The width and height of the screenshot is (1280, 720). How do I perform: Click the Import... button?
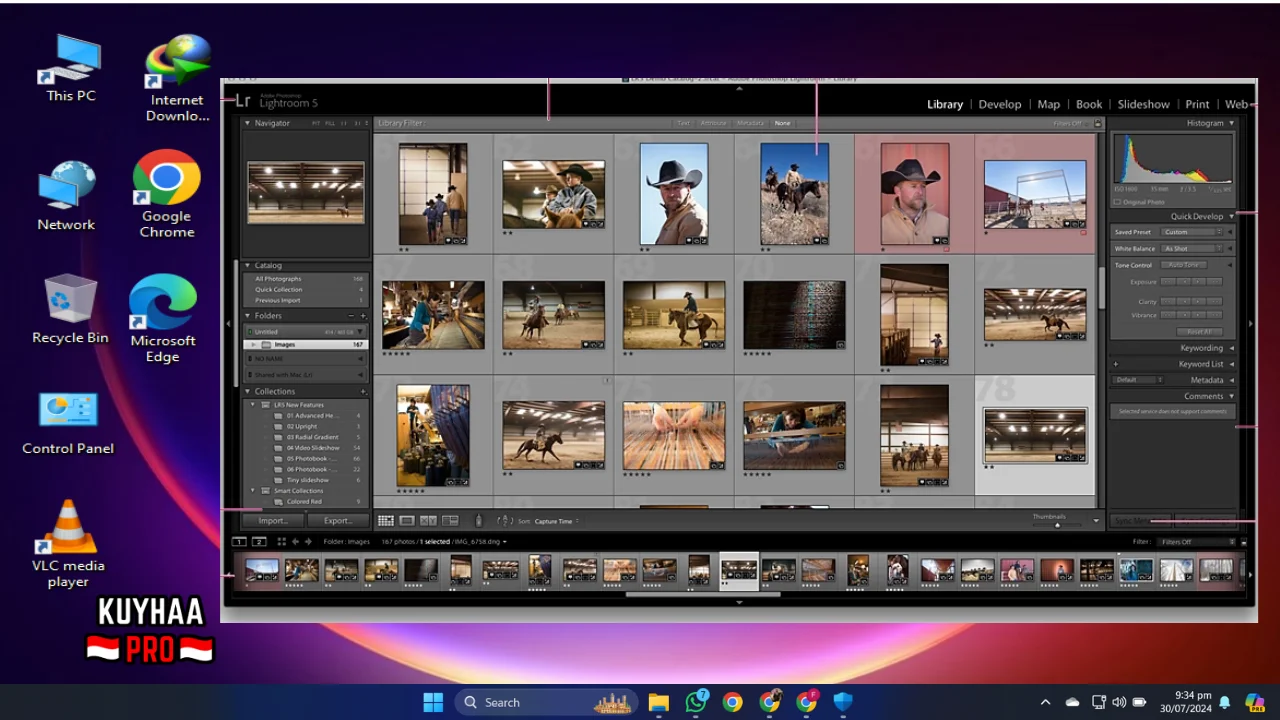273,521
